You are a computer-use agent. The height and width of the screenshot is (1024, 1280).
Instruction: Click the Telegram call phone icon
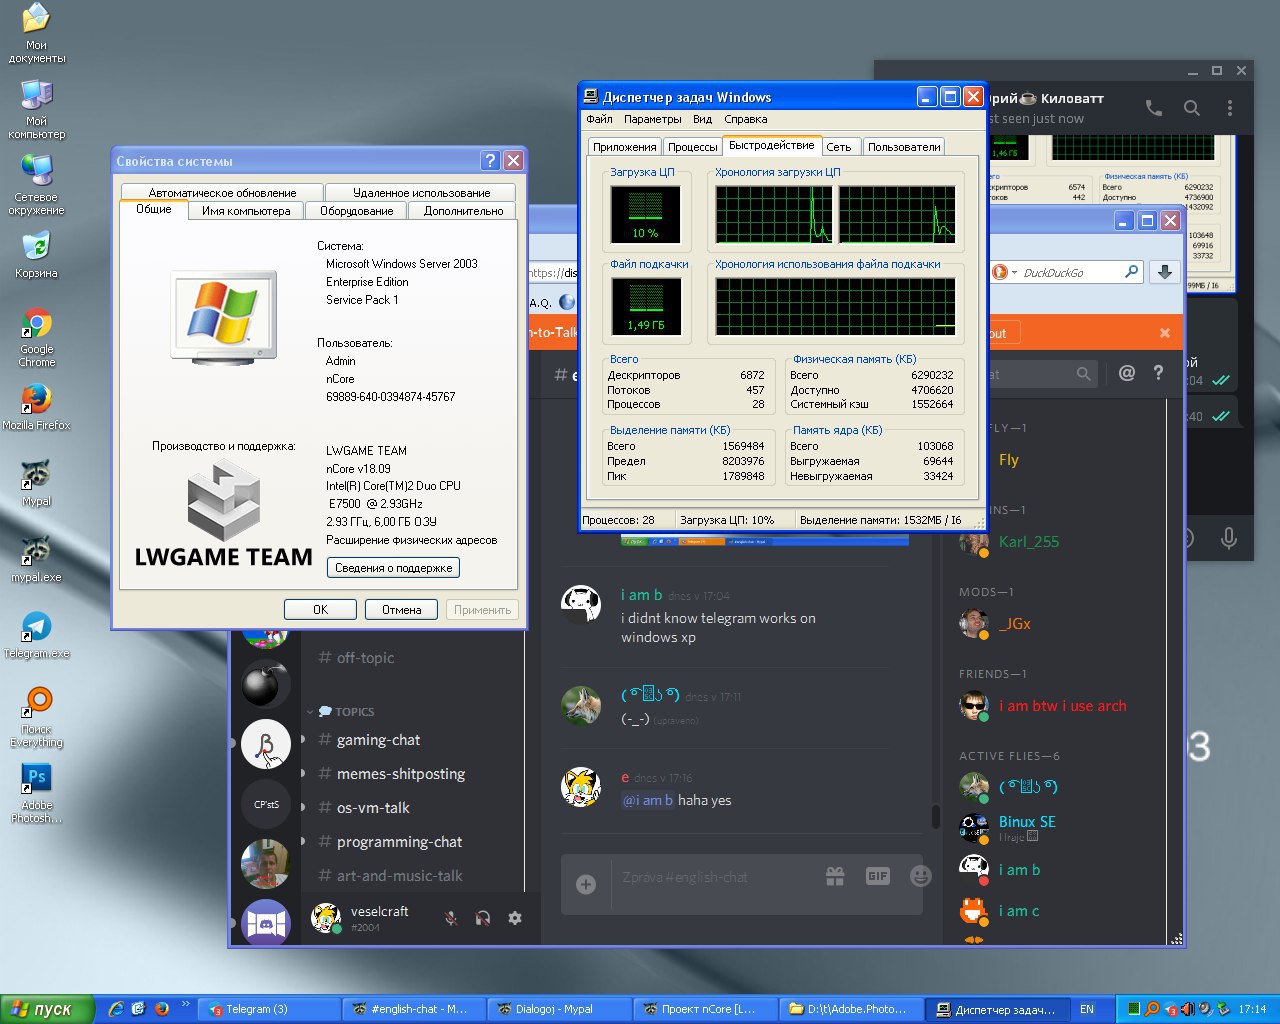[1154, 108]
